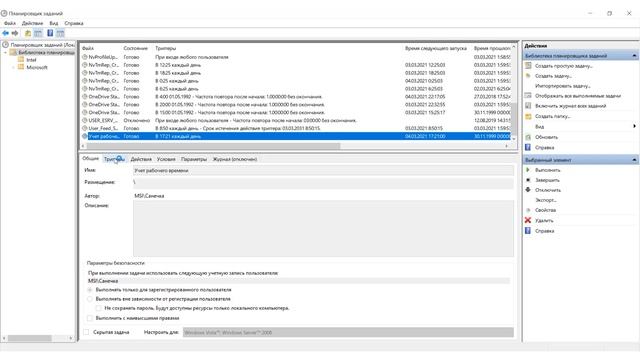This screenshot has width=640, height=360.
Task: Collapse the Выбранный элемент actions section
Action: (634, 160)
